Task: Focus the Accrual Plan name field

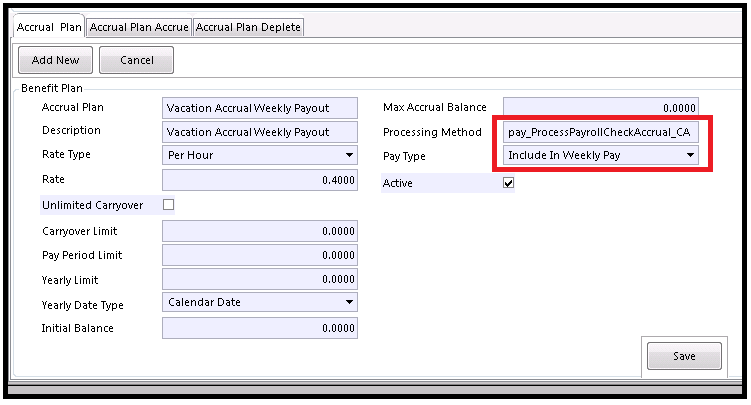Action: tap(260, 108)
